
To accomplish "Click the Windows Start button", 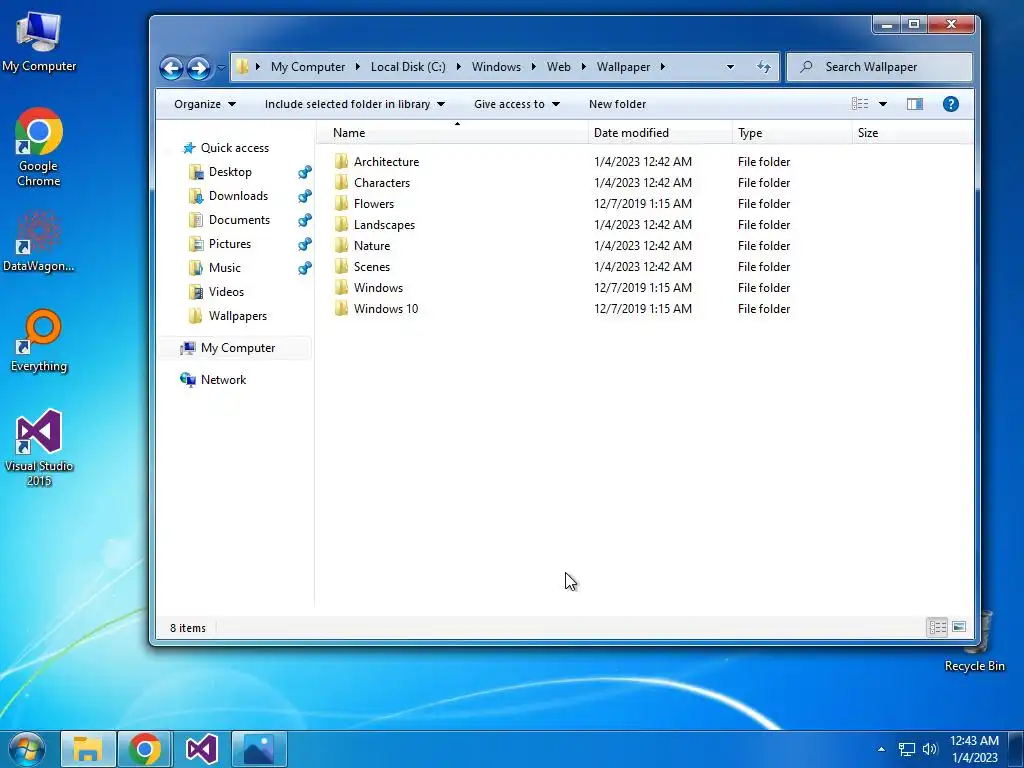I will (x=27, y=749).
